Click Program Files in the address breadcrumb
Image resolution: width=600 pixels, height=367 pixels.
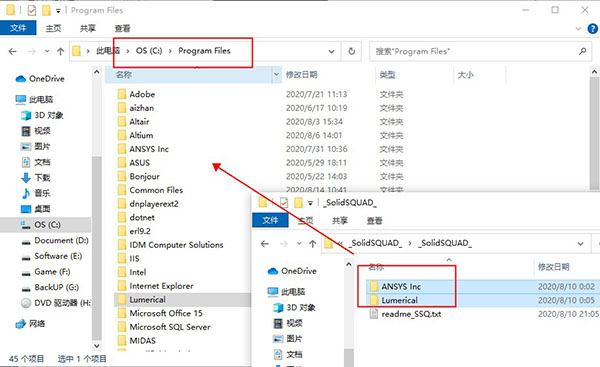(x=204, y=51)
